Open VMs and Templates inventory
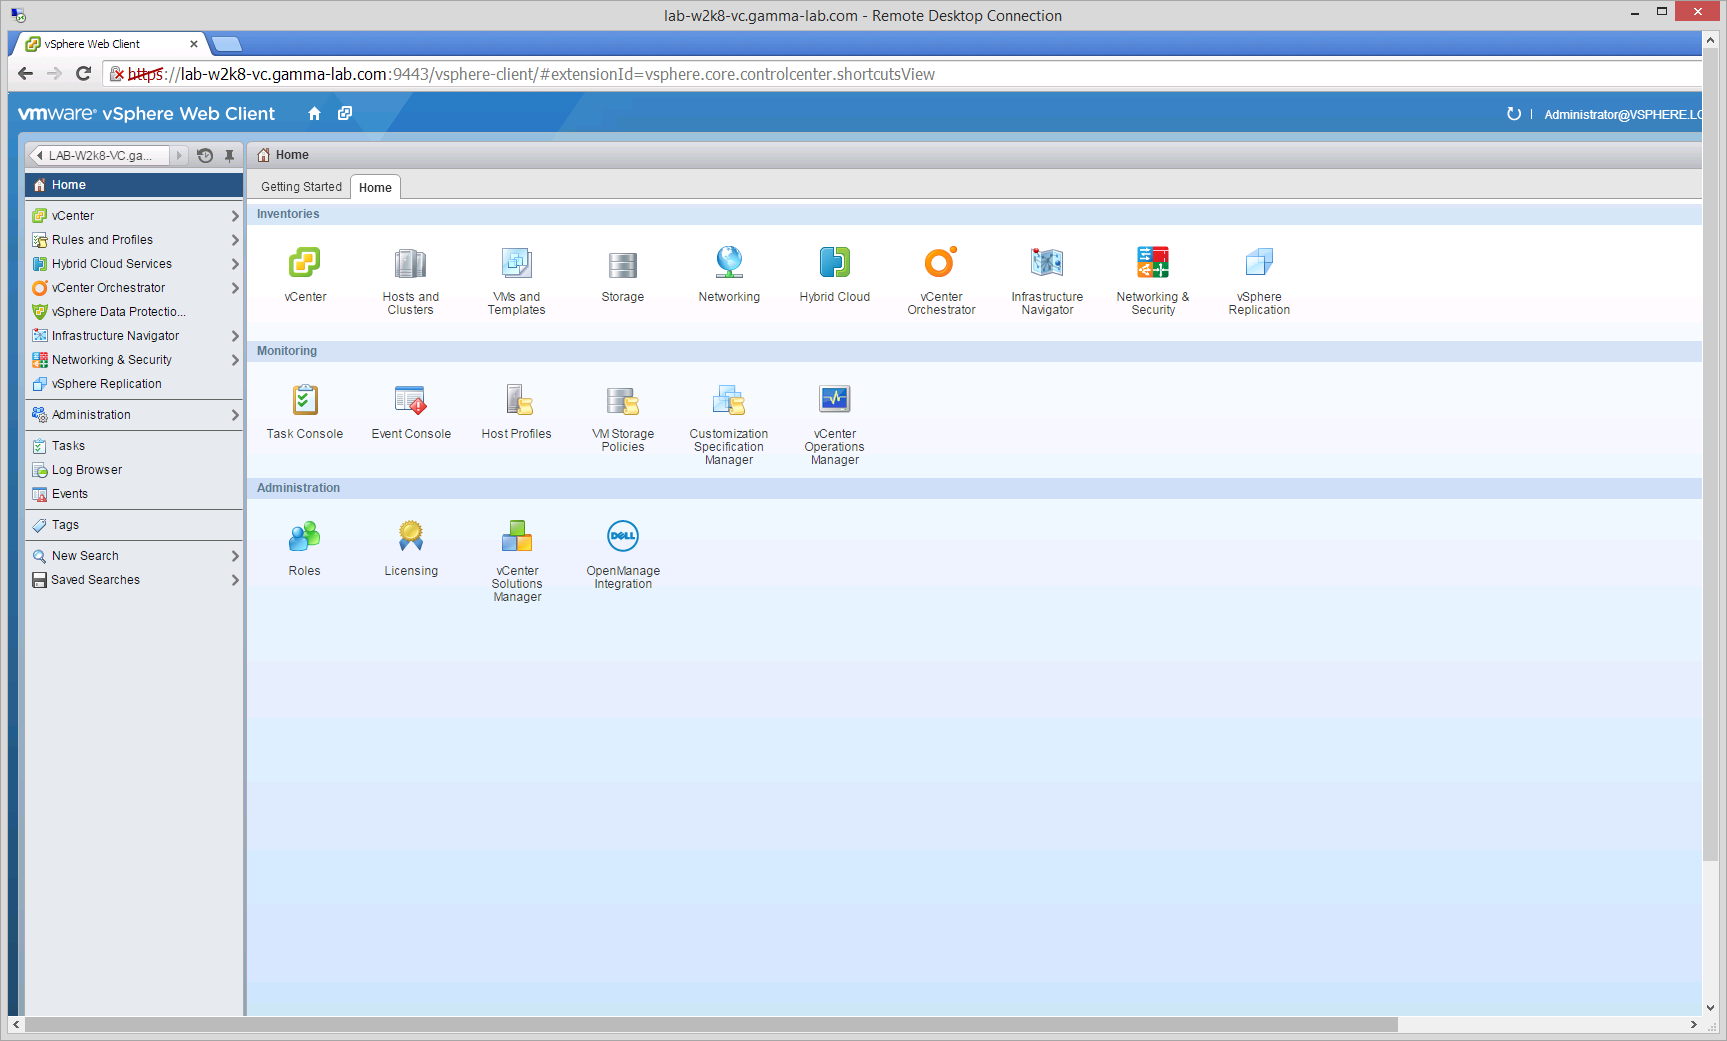The height and width of the screenshot is (1041, 1727). tap(516, 264)
